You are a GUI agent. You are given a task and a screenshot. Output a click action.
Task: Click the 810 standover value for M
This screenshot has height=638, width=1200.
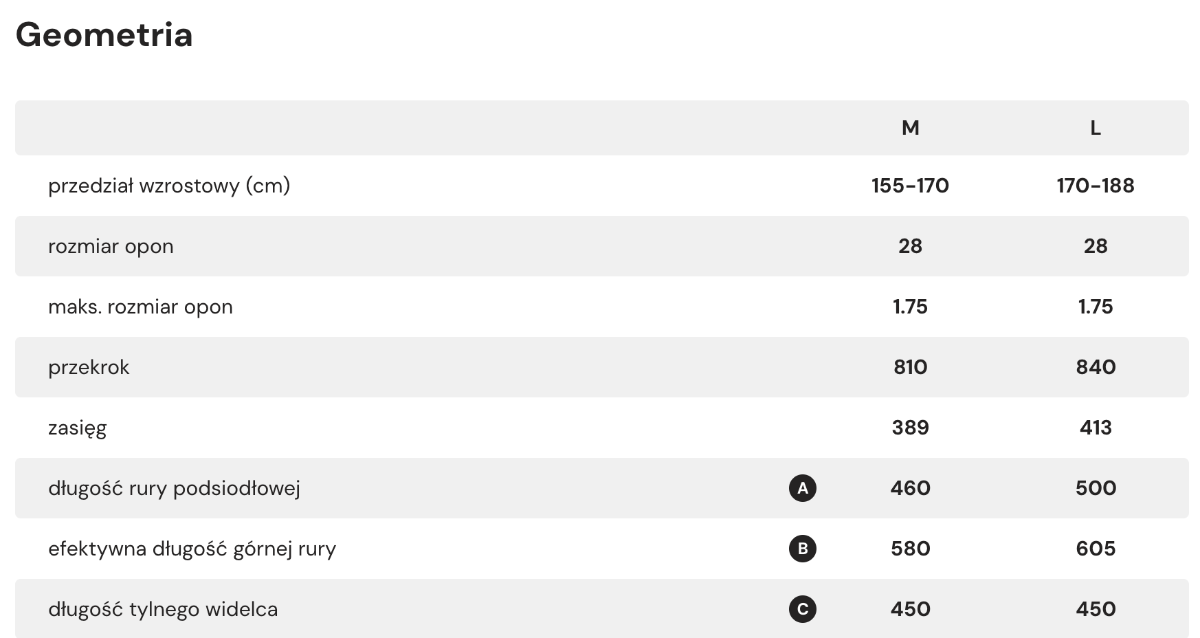pyautogui.click(x=910, y=367)
